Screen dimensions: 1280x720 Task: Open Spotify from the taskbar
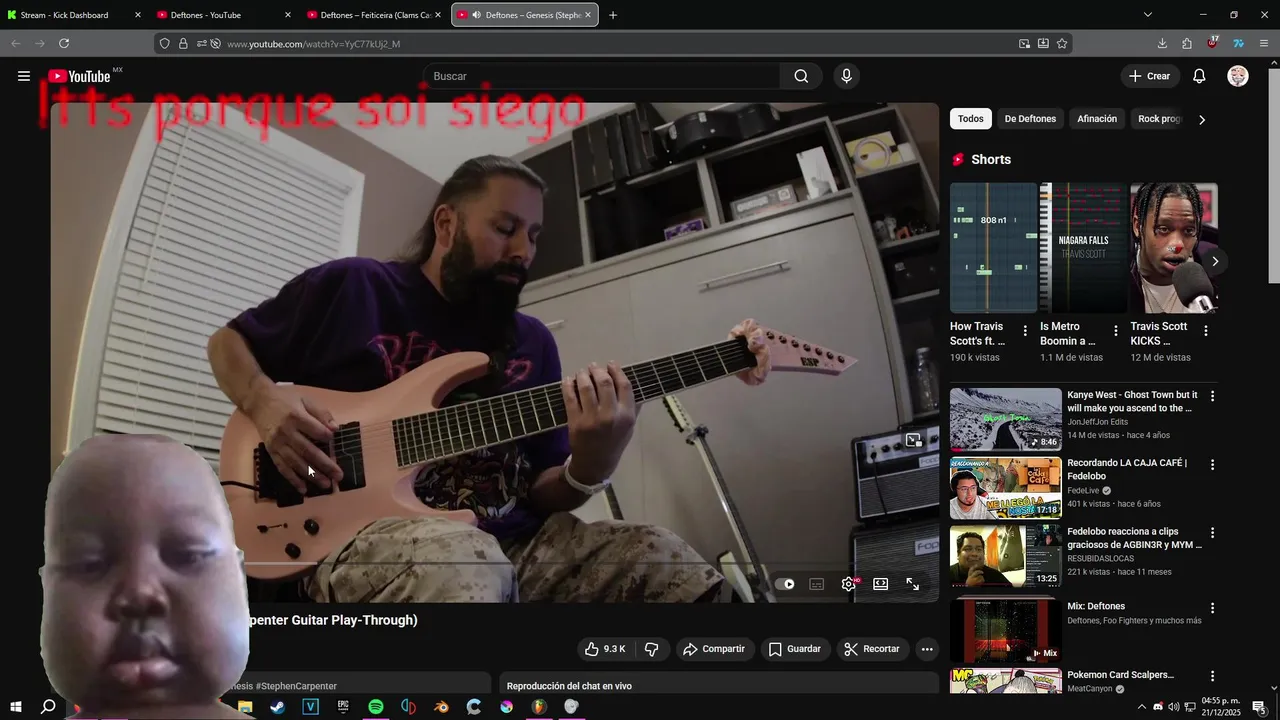point(376,707)
